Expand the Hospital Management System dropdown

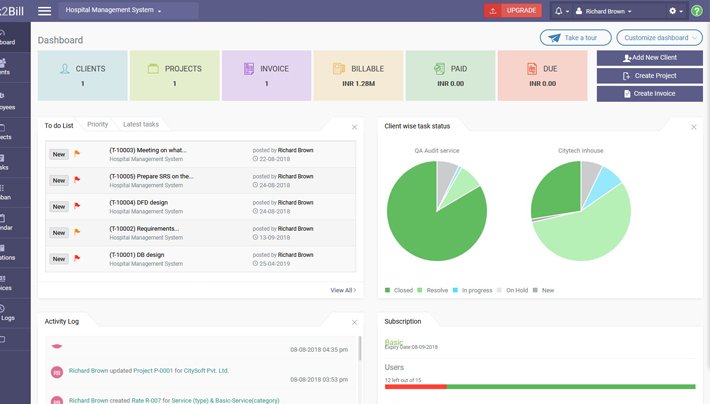113,11
